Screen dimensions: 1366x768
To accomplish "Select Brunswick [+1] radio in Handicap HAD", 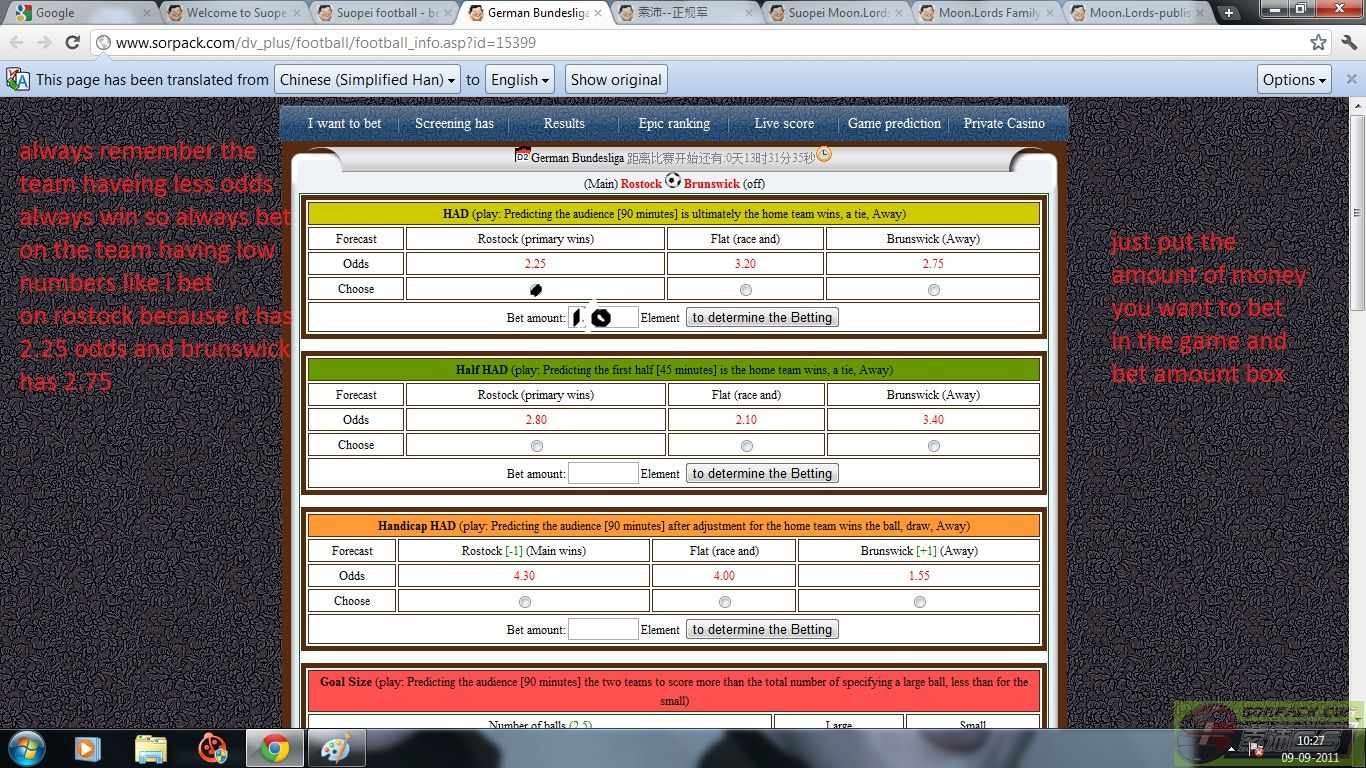I will [919, 602].
